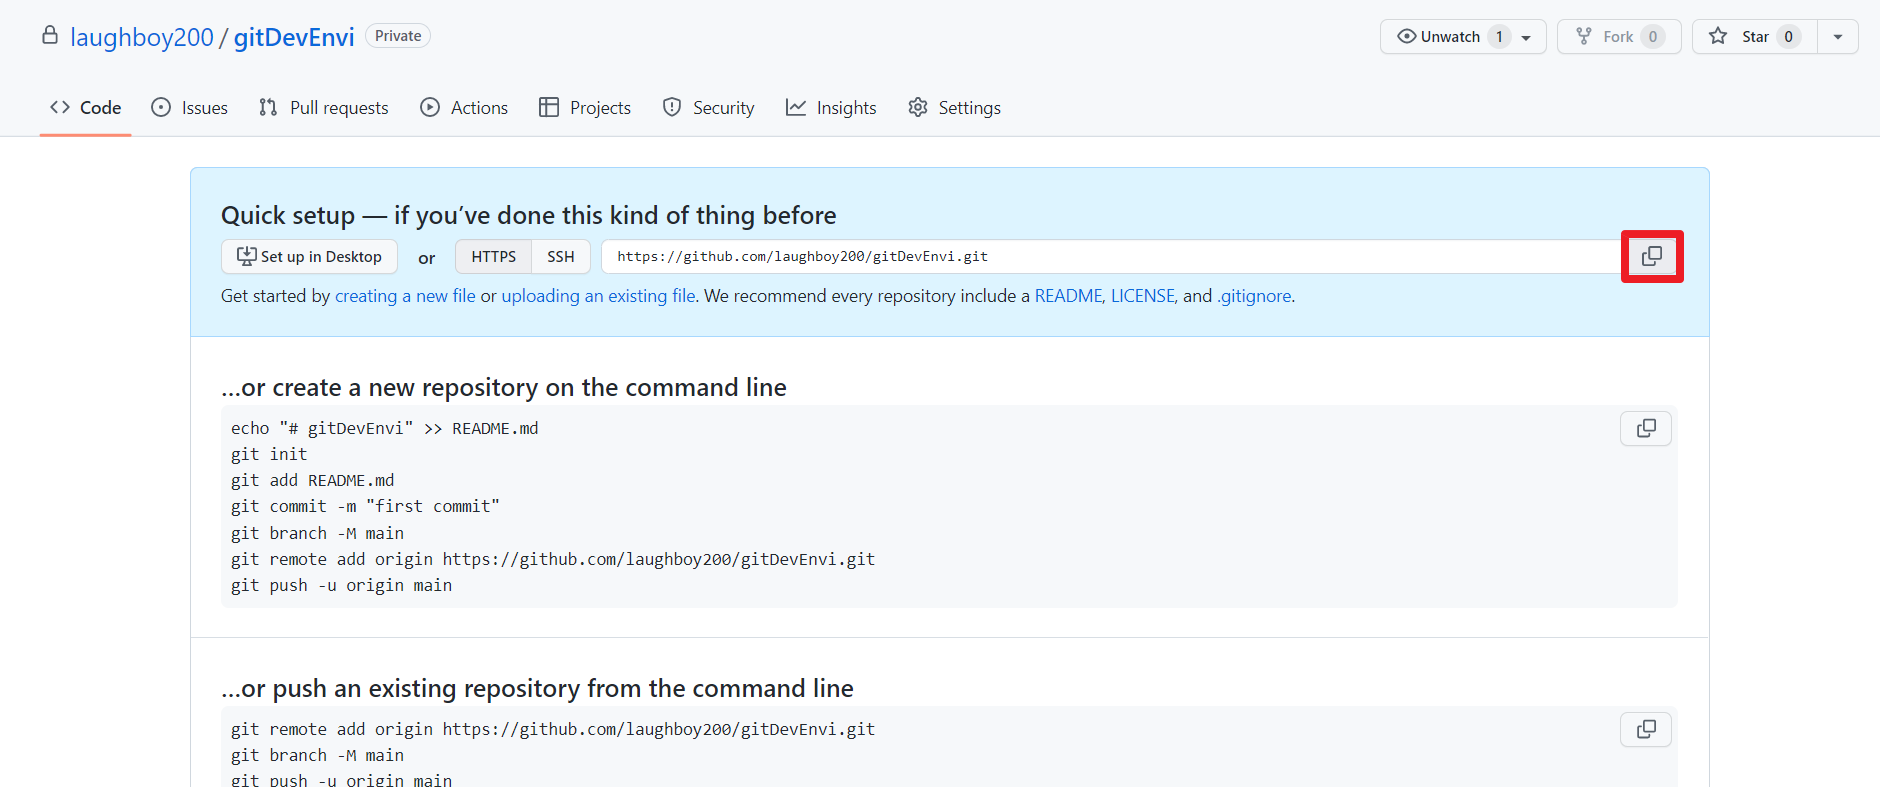The height and width of the screenshot is (787, 1880).
Task: Open the .gitignore recommendation link
Action: pos(1254,296)
